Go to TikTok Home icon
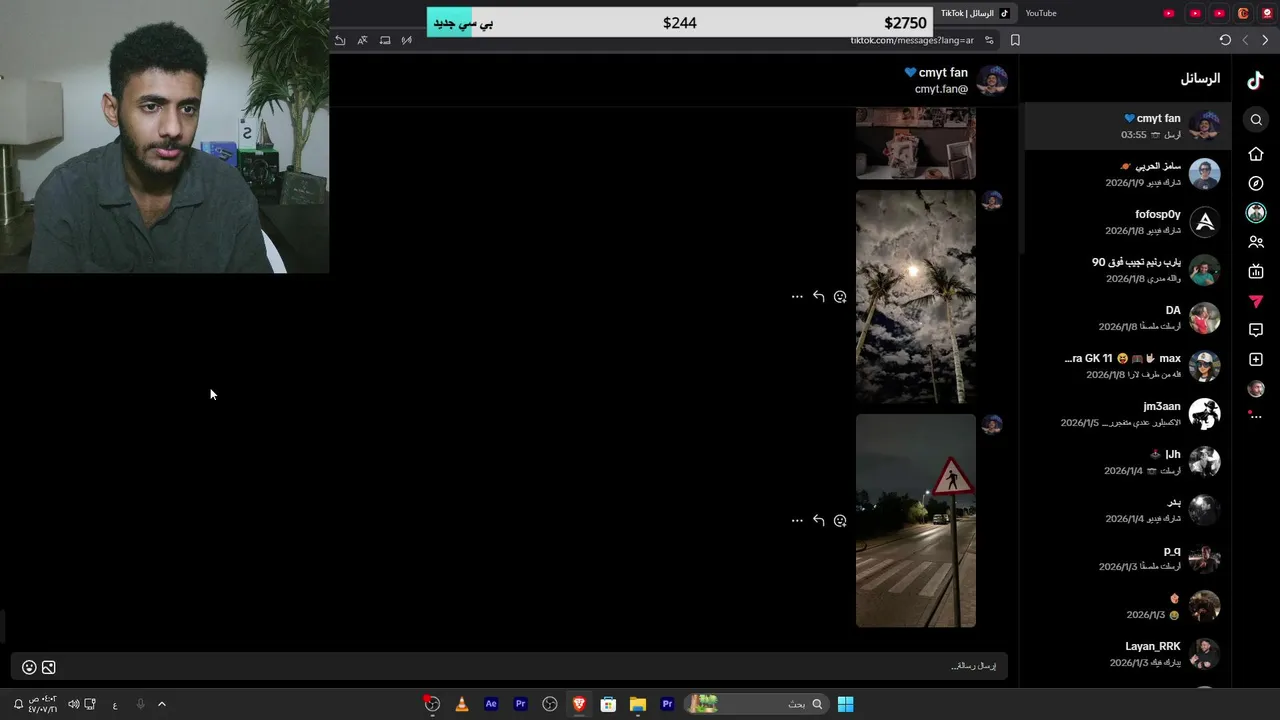Image resolution: width=1280 pixels, height=720 pixels. (x=1256, y=154)
